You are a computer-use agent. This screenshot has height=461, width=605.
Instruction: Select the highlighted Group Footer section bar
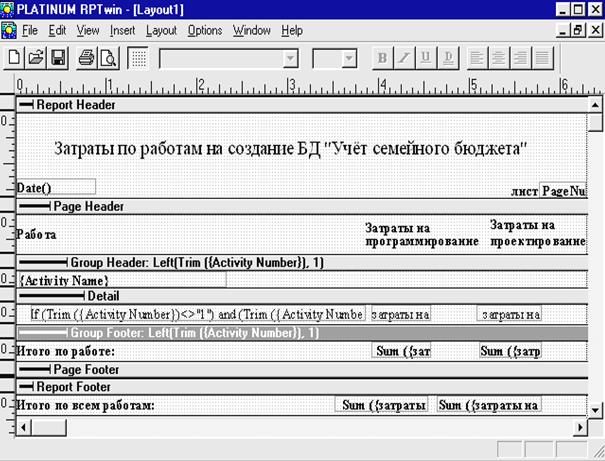click(x=302, y=333)
